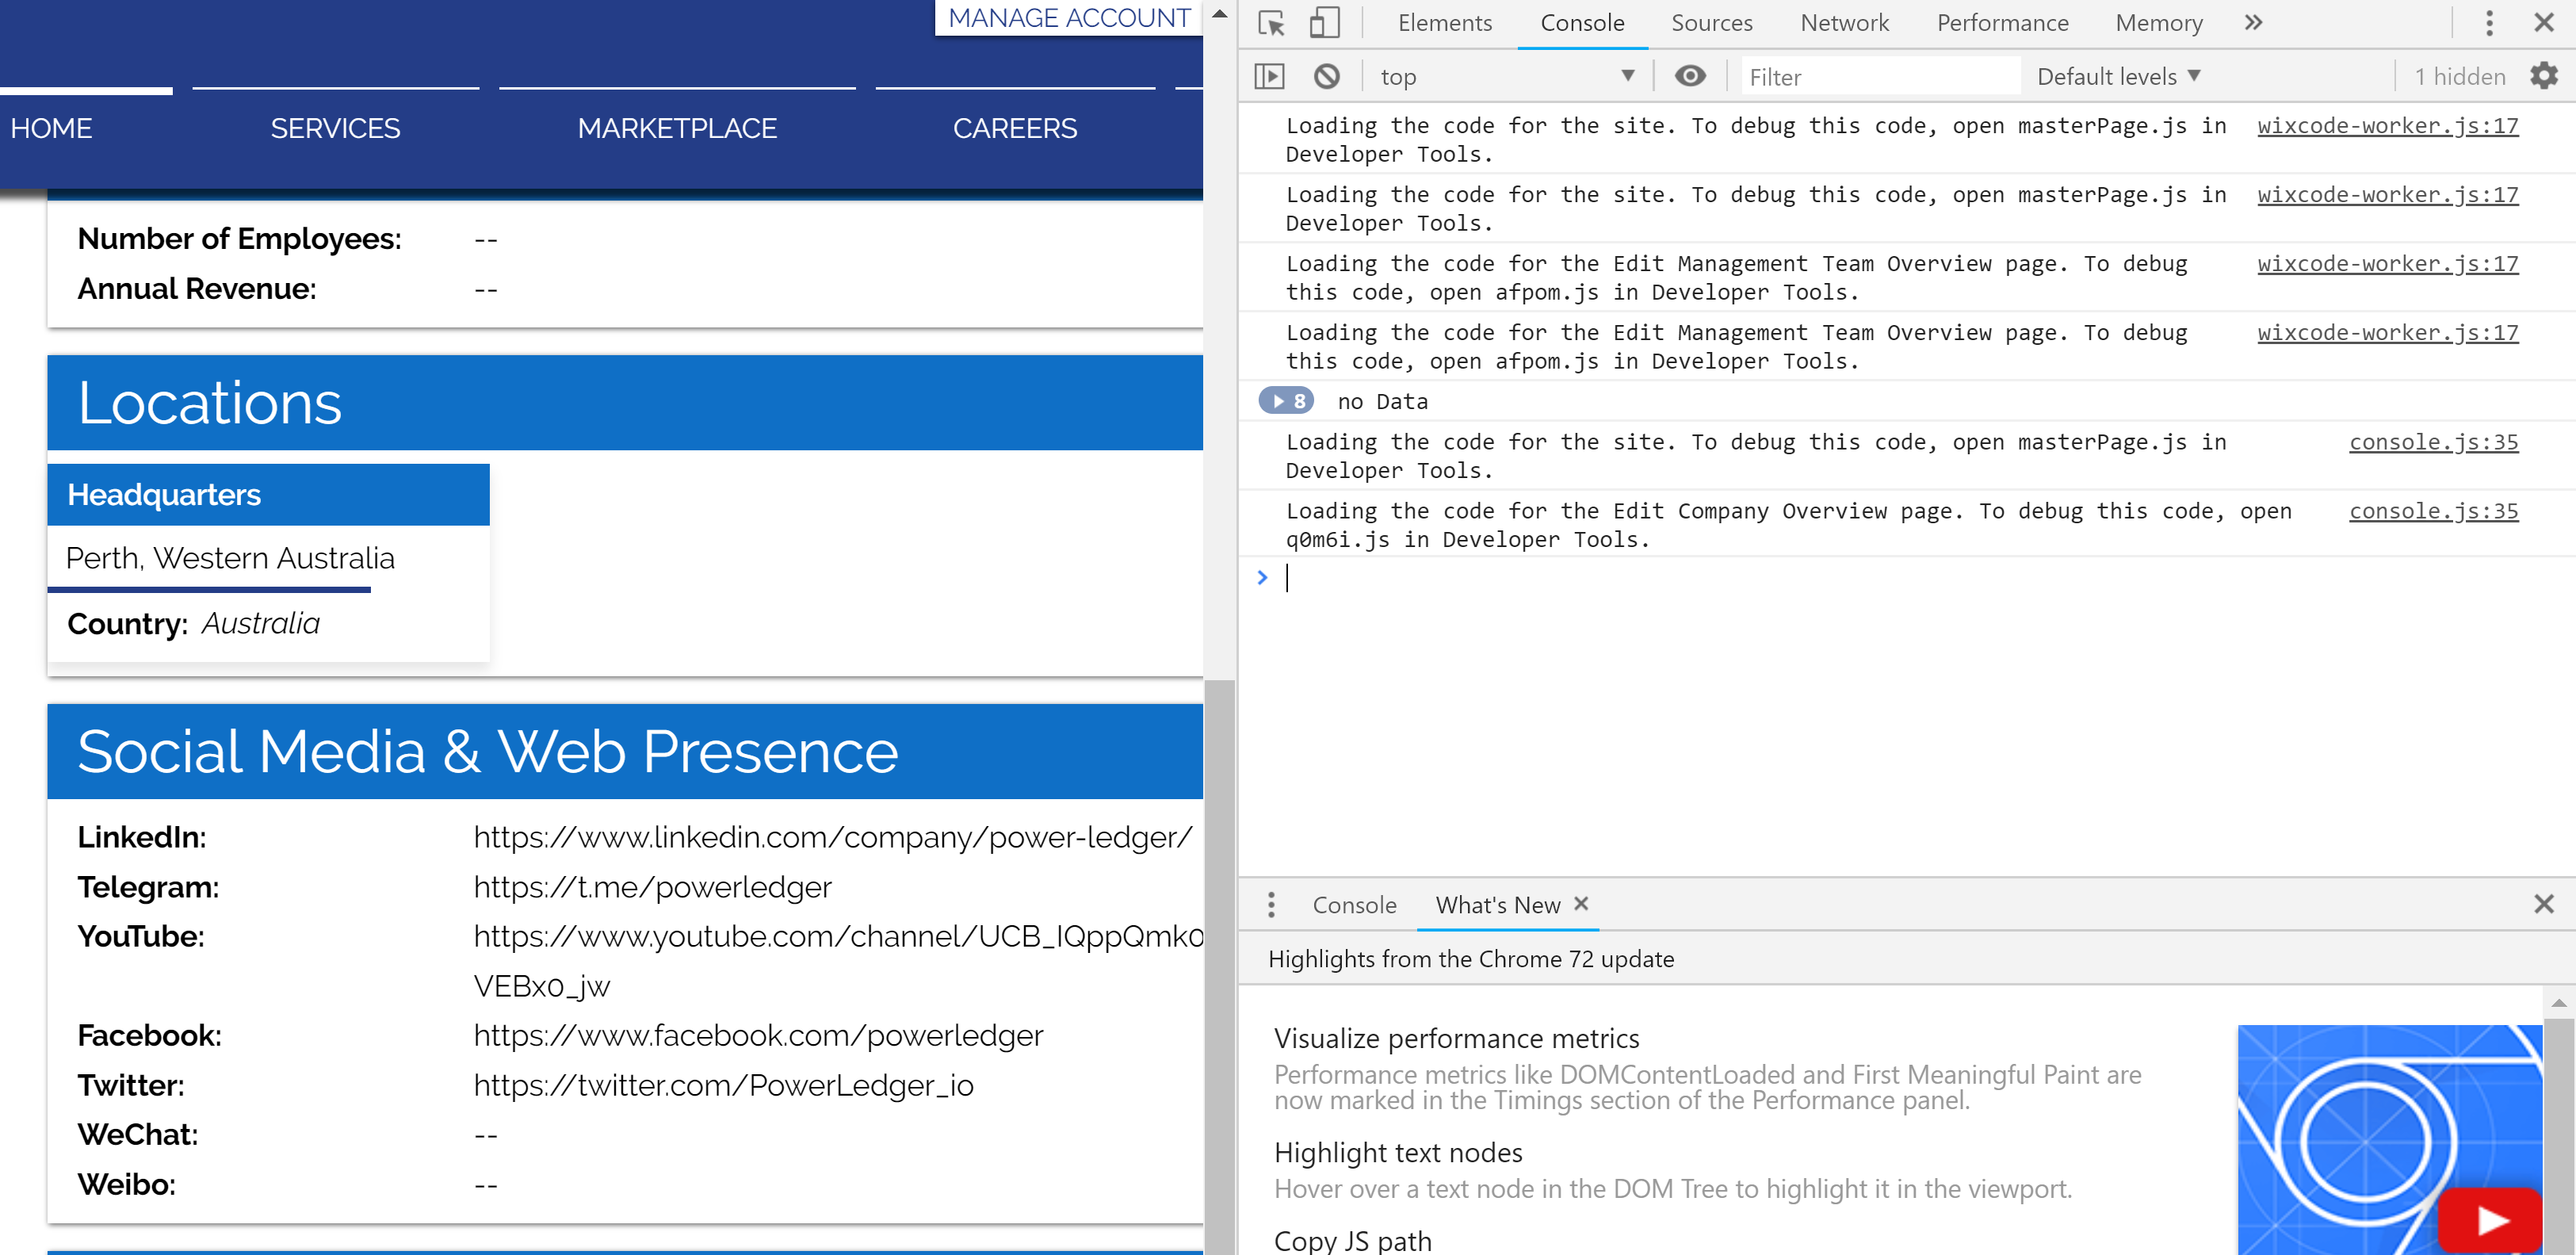Expand the grouped 'no Data' messages
The width and height of the screenshot is (2576, 1255).
click(x=1286, y=401)
